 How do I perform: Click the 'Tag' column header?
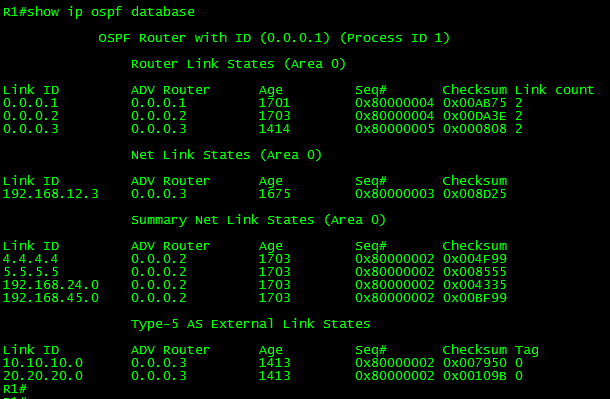pyautogui.click(x=527, y=350)
